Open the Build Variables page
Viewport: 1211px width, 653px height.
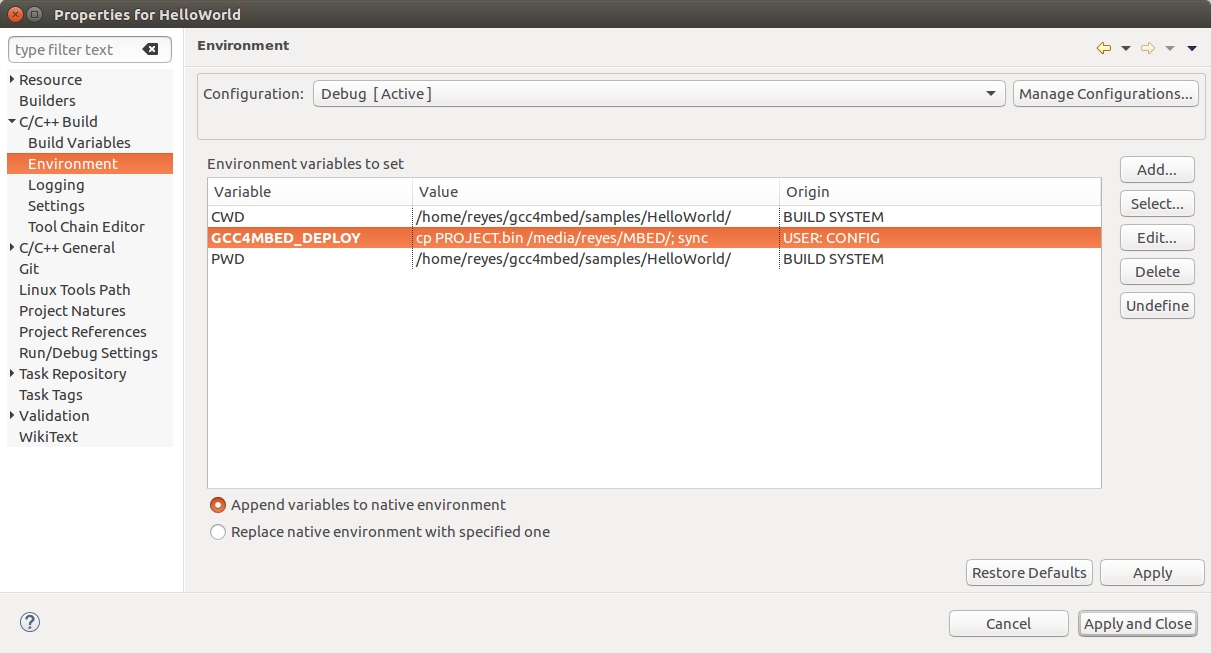tap(79, 143)
